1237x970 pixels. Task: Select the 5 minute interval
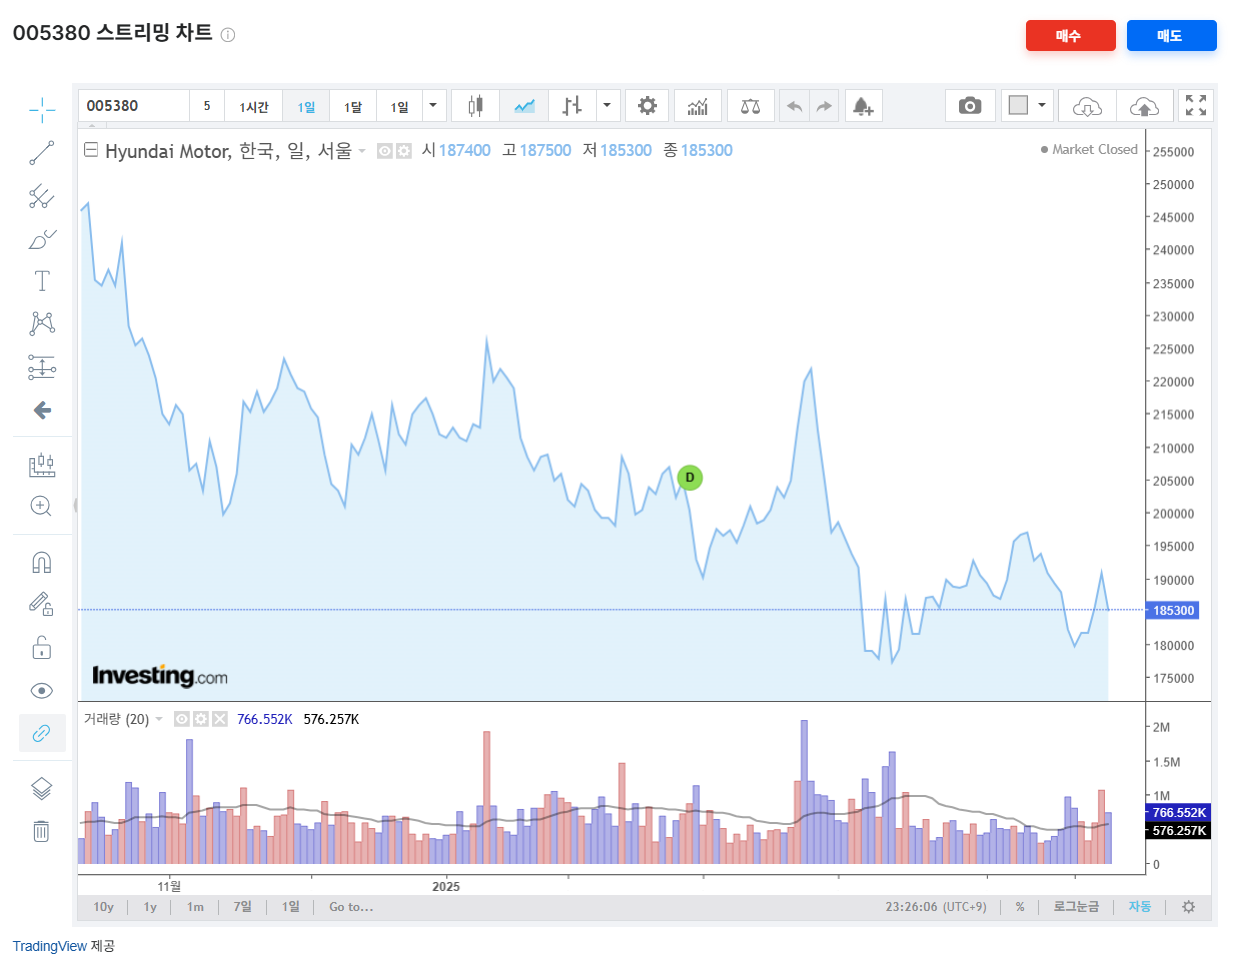pyautogui.click(x=207, y=106)
